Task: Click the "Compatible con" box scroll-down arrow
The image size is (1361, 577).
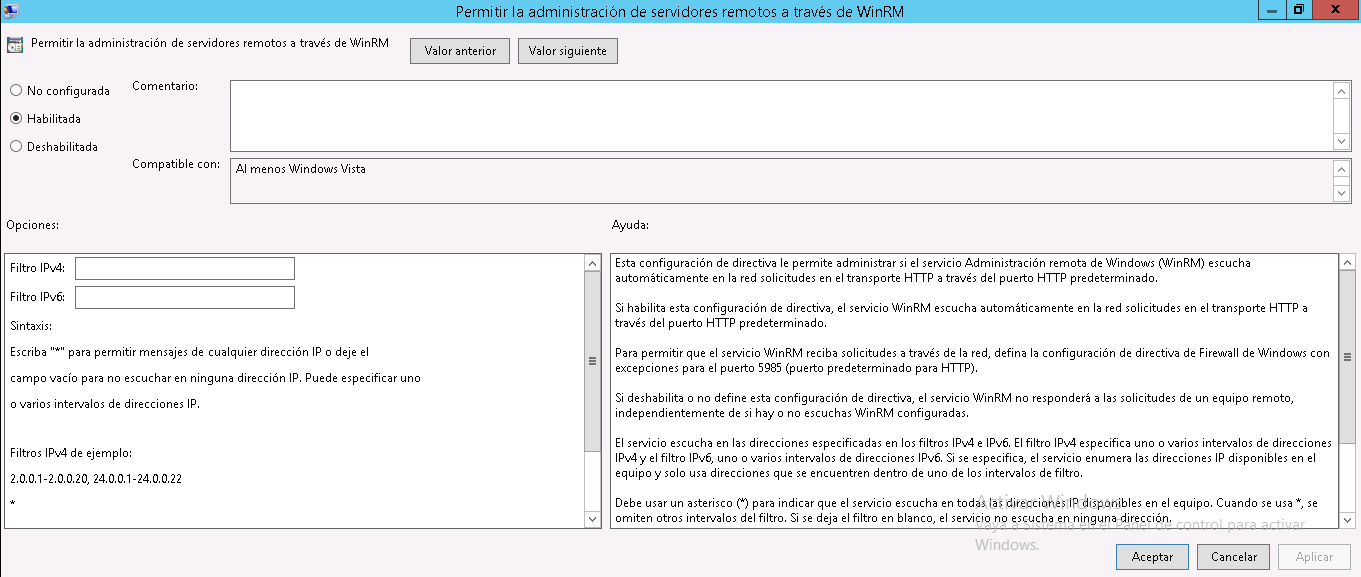Action: (x=1342, y=193)
